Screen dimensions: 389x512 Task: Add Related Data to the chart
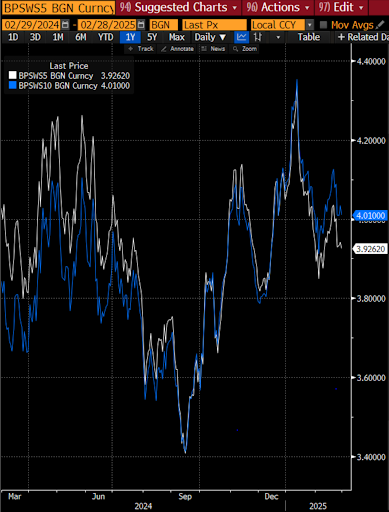coord(362,37)
